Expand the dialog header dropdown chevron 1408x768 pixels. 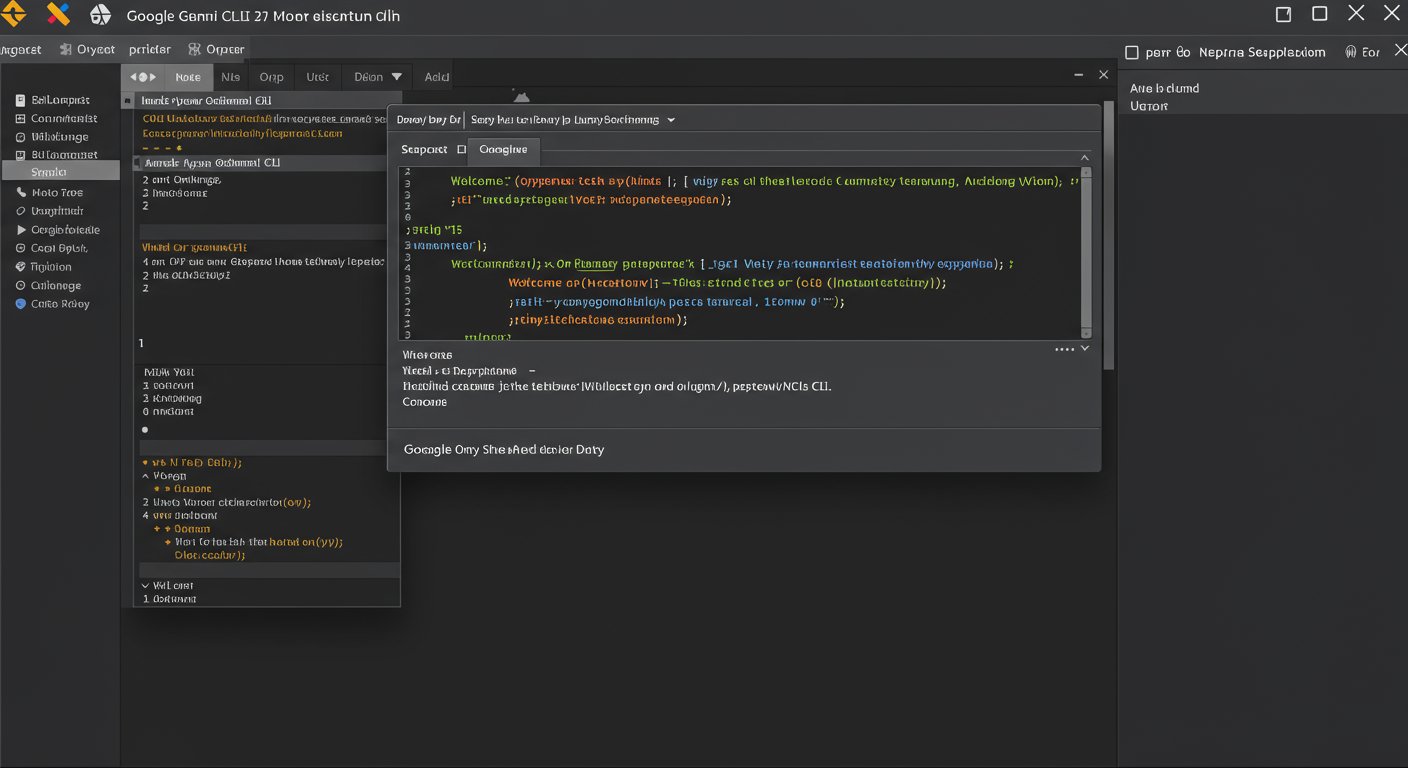pos(671,120)
